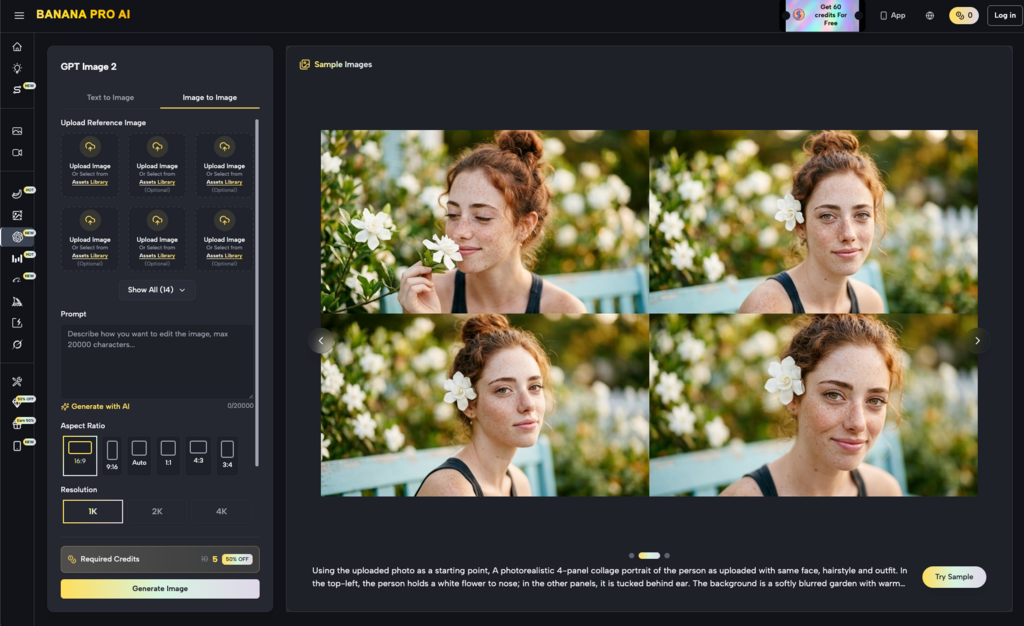Click the gift box sidebar icon
The width and height of the screenshot is (1024, 626).
tap(17, 424)
